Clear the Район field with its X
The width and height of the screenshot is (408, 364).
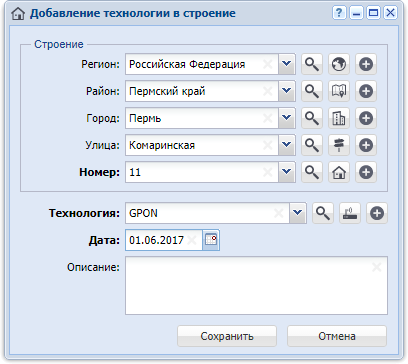point(268,91)
